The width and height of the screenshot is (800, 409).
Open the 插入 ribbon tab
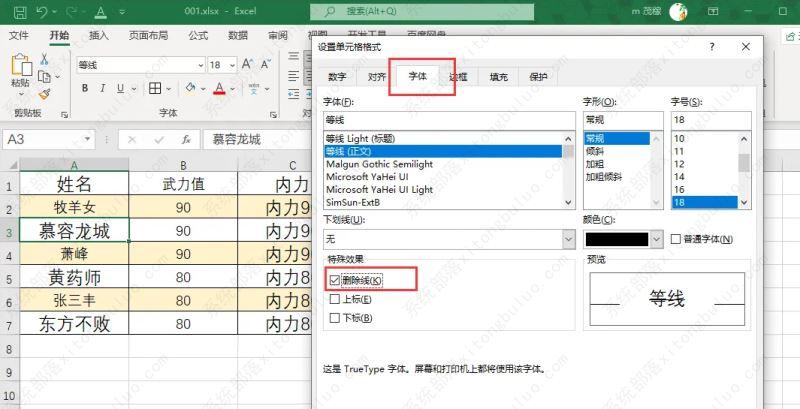(x=99, y=35)
